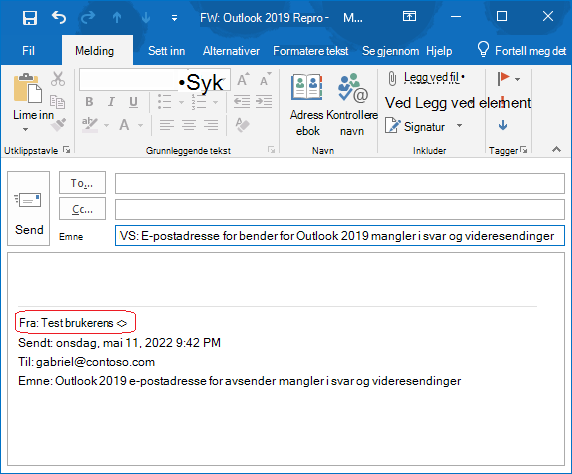Click Kontrollere navn check names icon
This screenshot has height=474, width=572.
(352, 104)
